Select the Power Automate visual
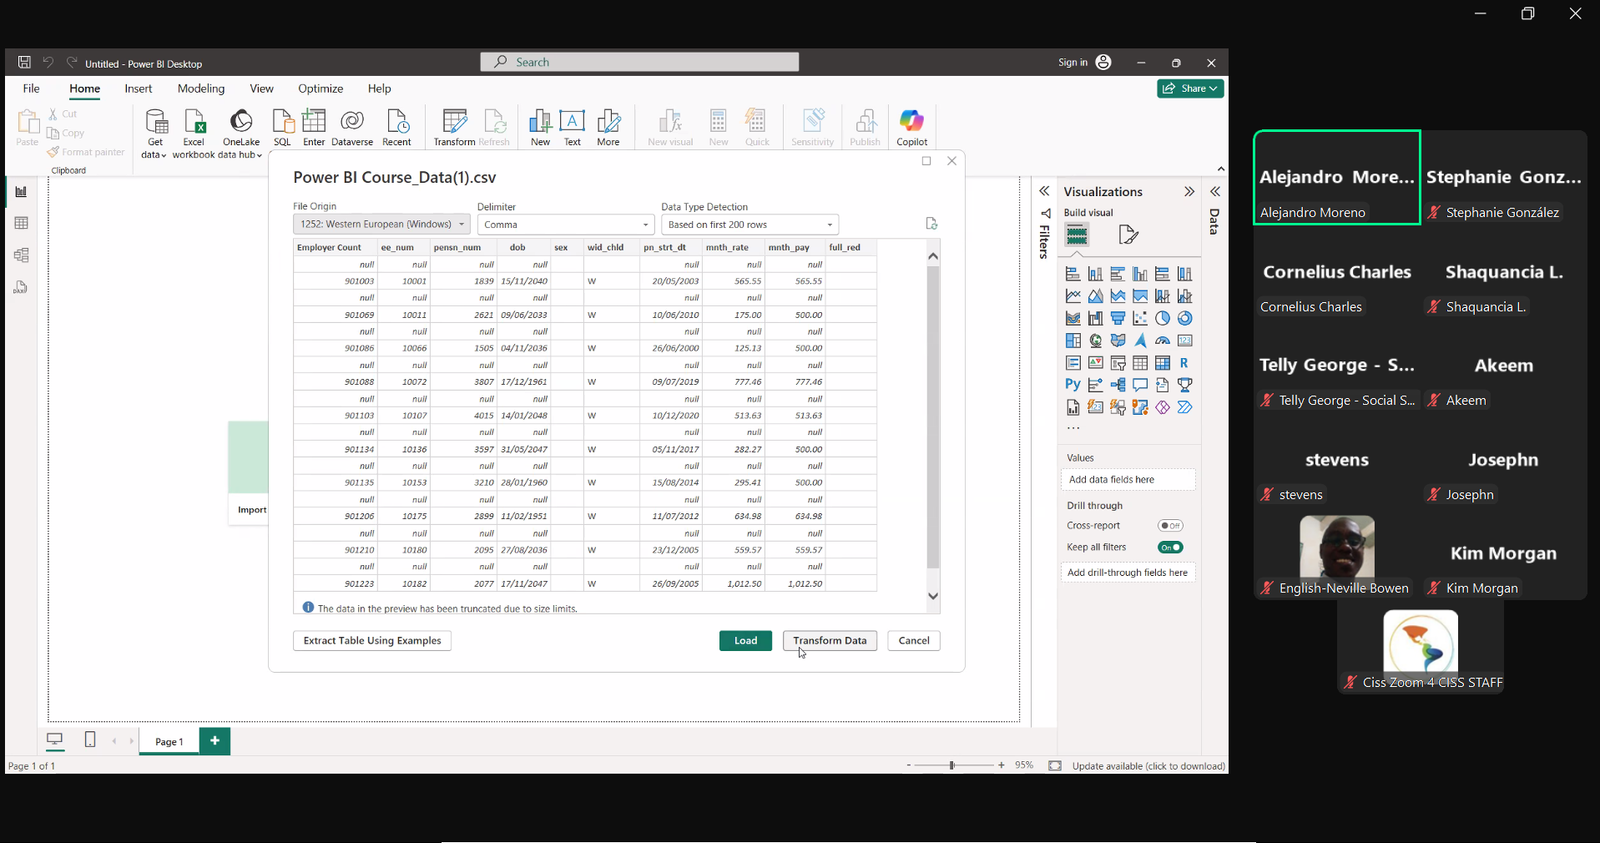The image size is (1600, 843). [x=1185, y=407]
